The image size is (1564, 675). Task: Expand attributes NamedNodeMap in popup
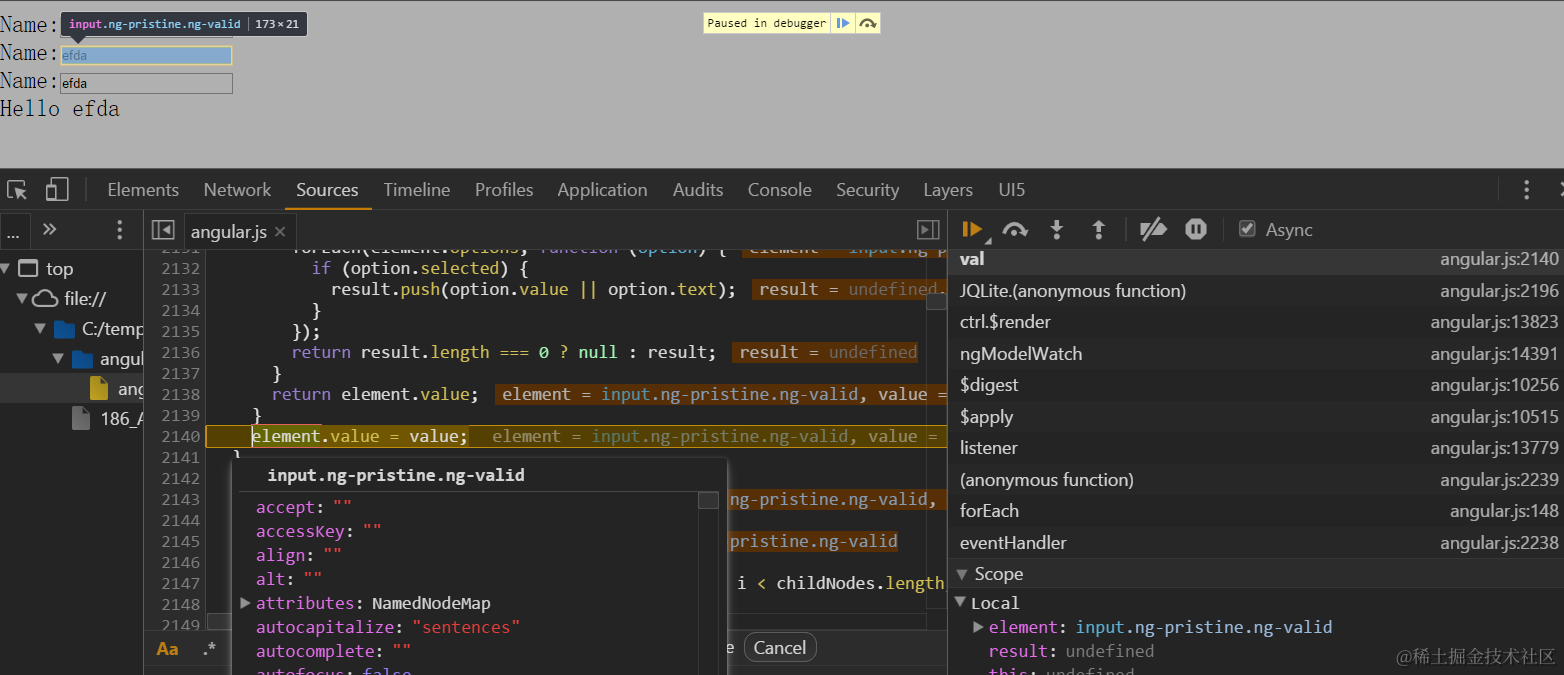246,603
